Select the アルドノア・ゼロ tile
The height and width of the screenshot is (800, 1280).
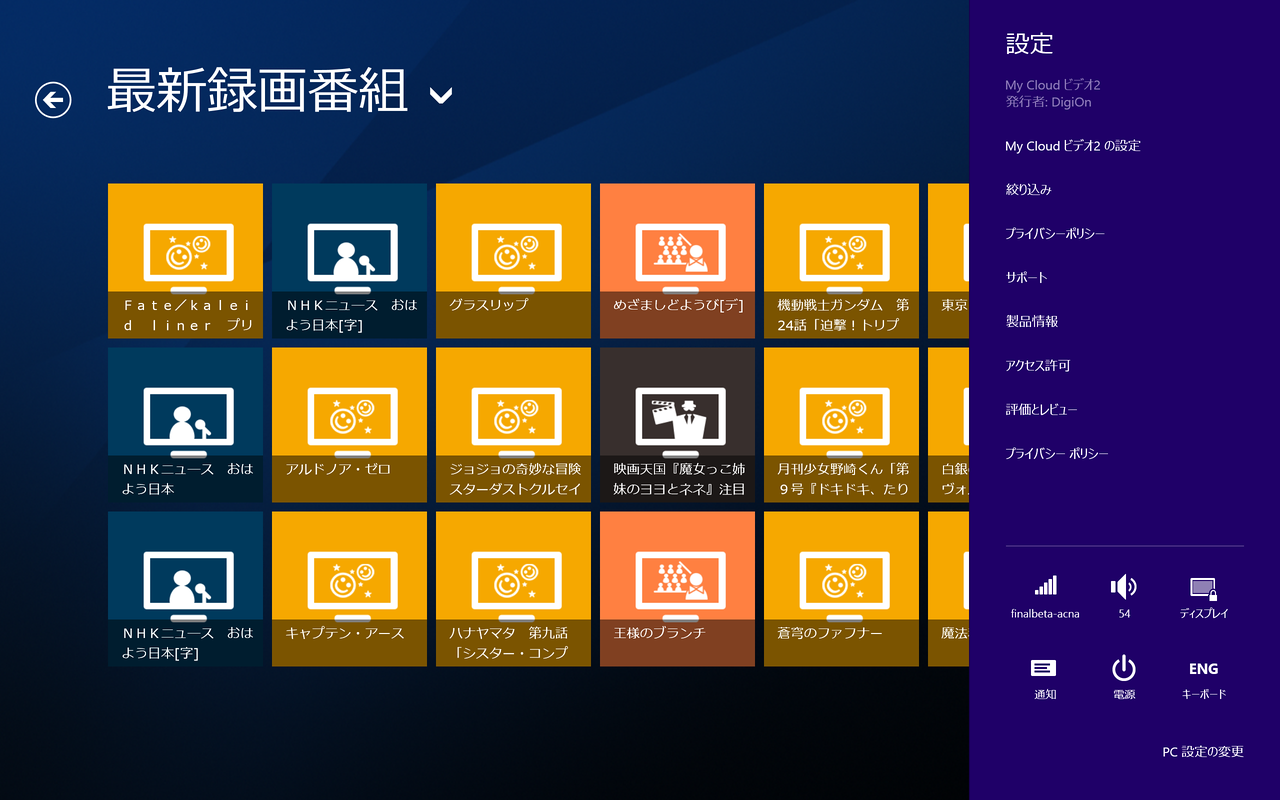click(349, 424)
